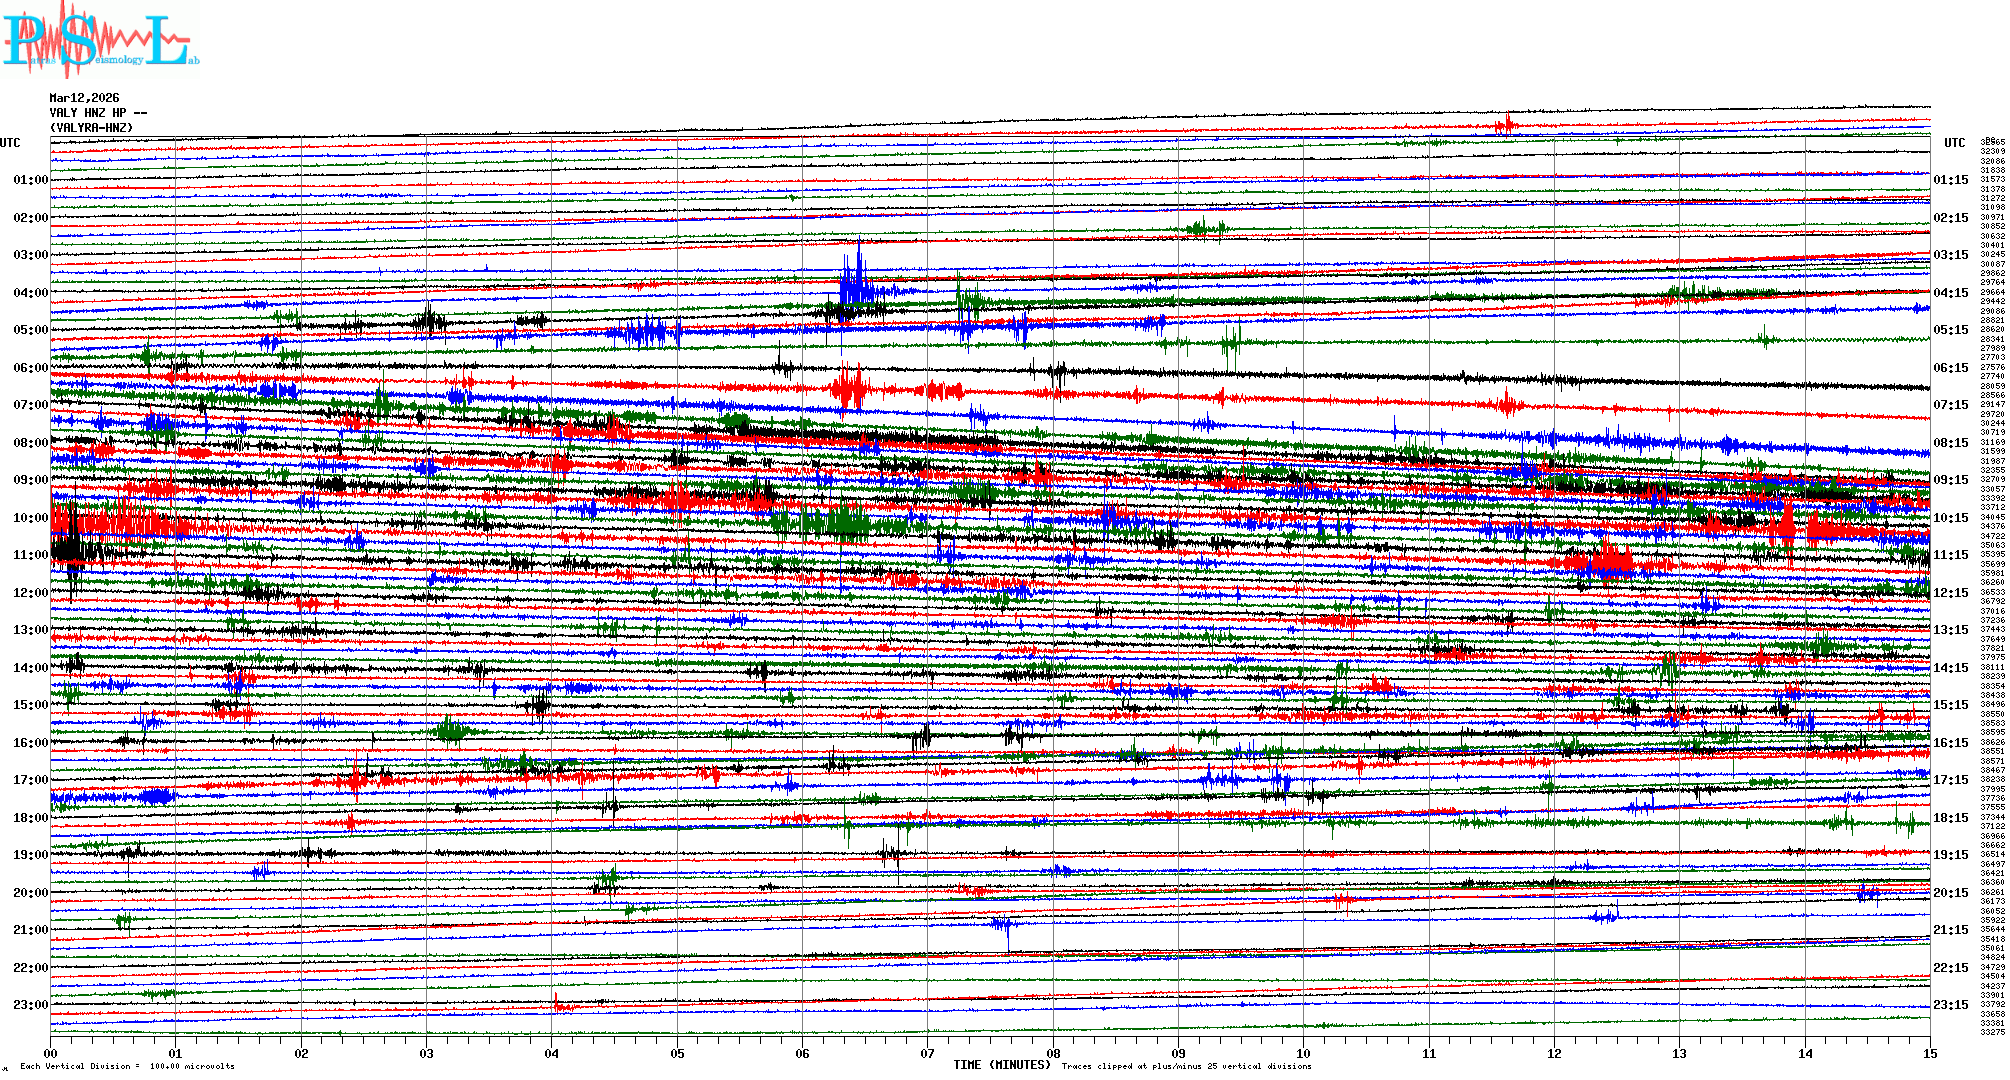The height and width of the screenshot is (1080, 2010).
Task: Click minute marker 15 on bottom axis
Action: click(x=1929, y=1053)
